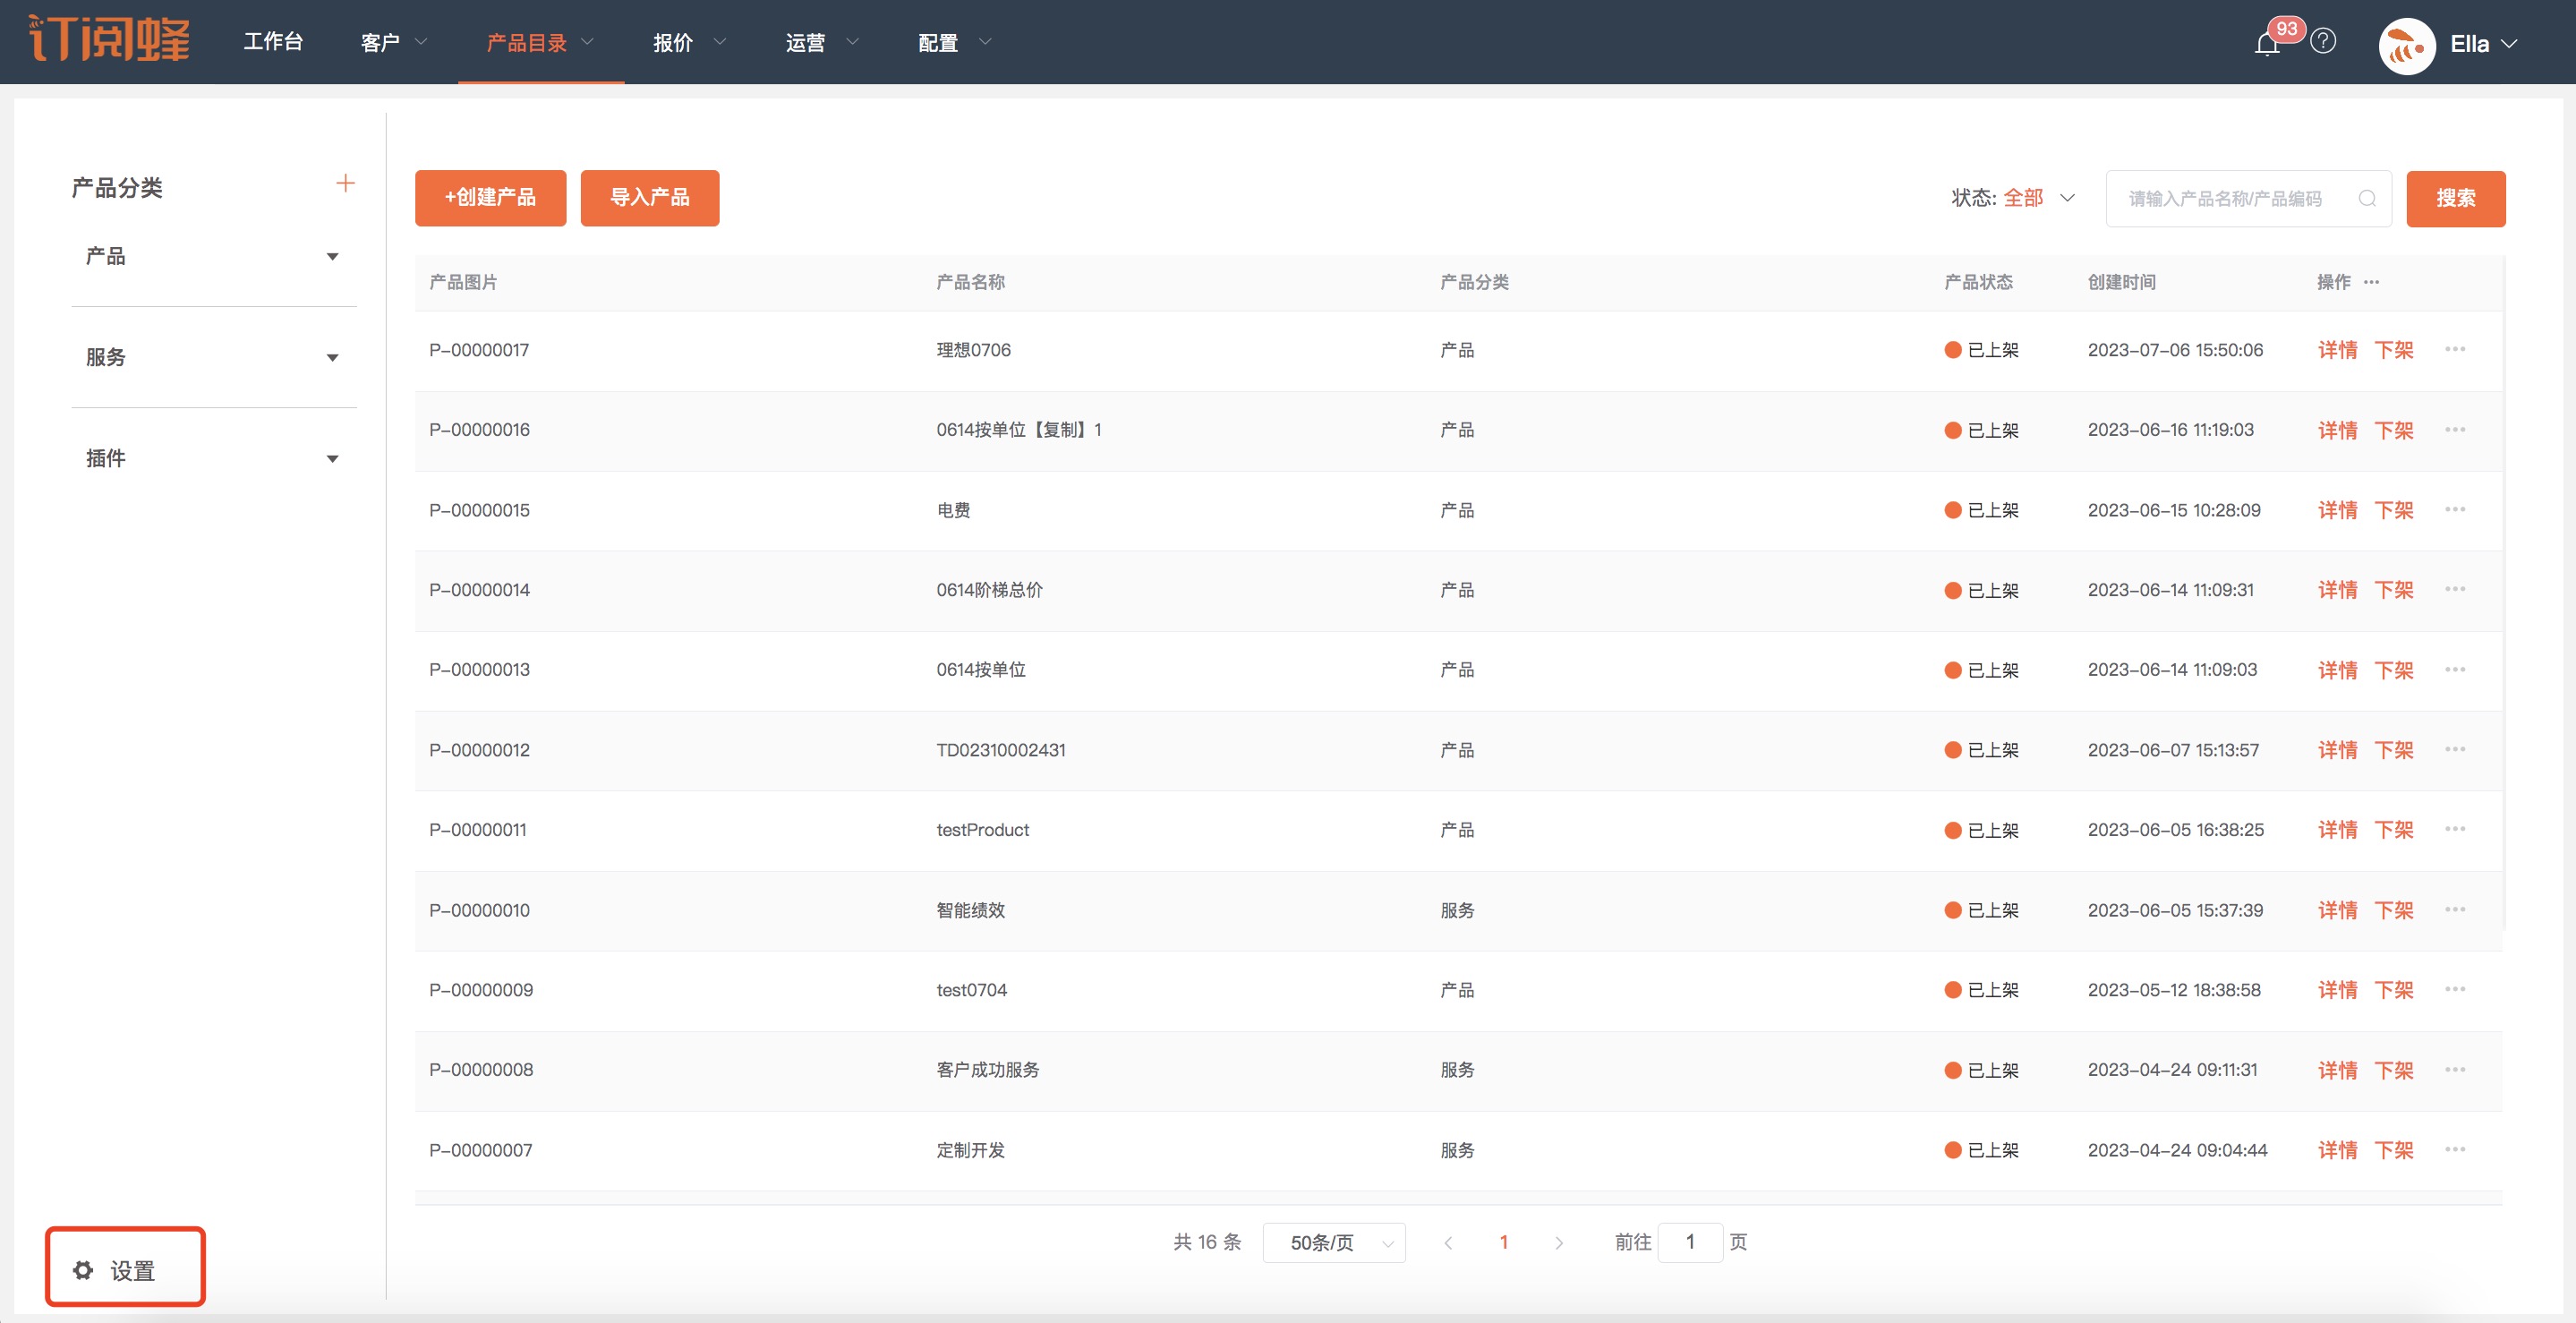
Task: Click the plus icon beside 产品分类
Action: (x=345, y=184)
